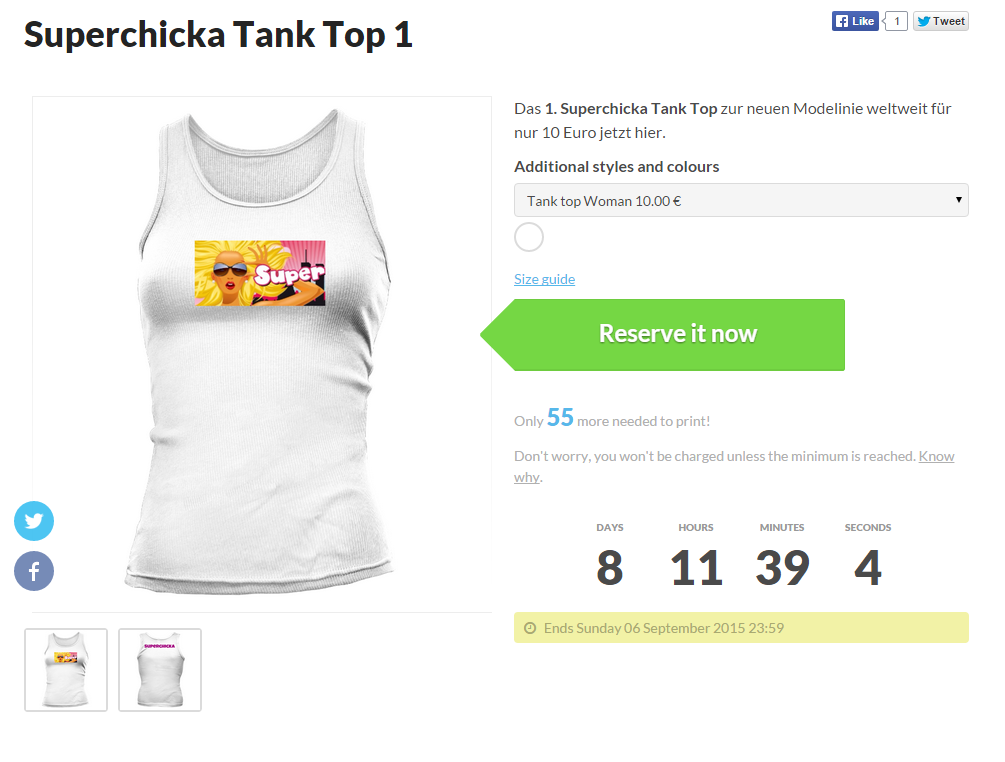The image size is (1005, 762).
Task: Click the round Facebook share icon
Action: point(34,572)
